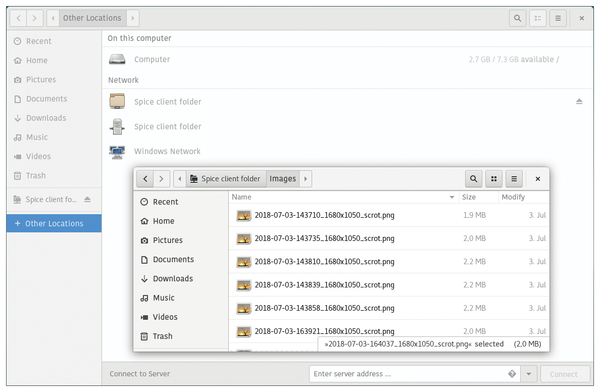Select file 2018-07-03-143735_1680x1050_scrot.png

(x=389, y=238)
